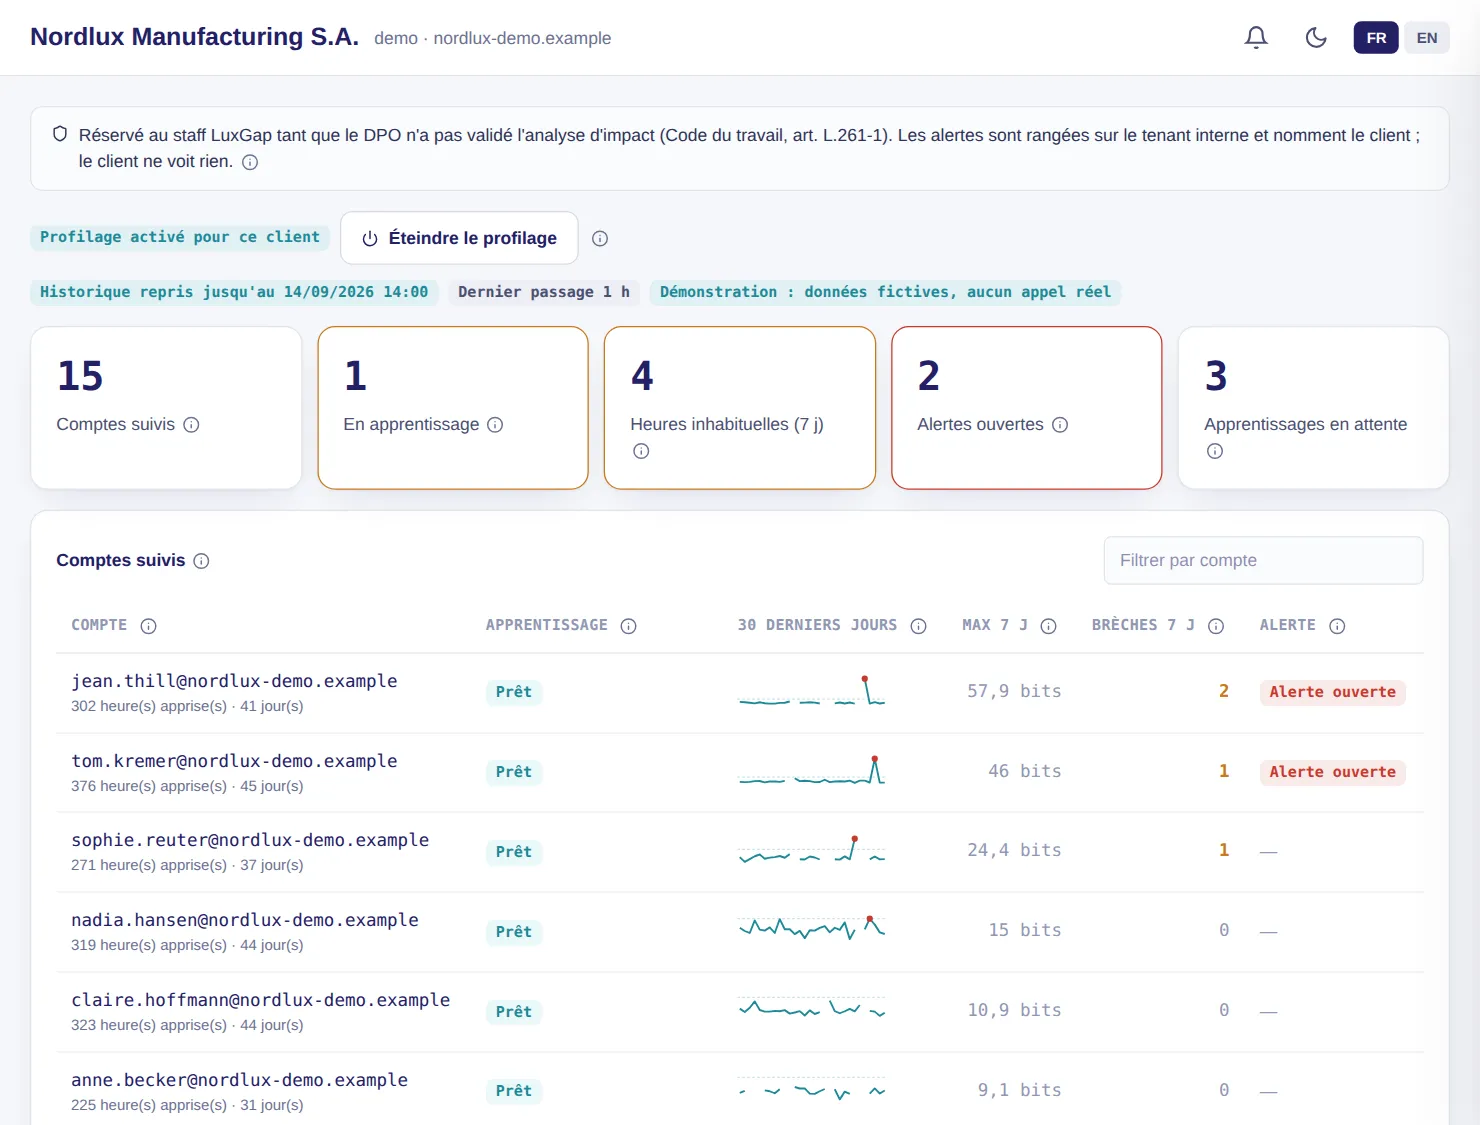The image size is (1480, 1125).
Task: Click the 'Dernier passage 1 h' tag
Action: point(544,292)
